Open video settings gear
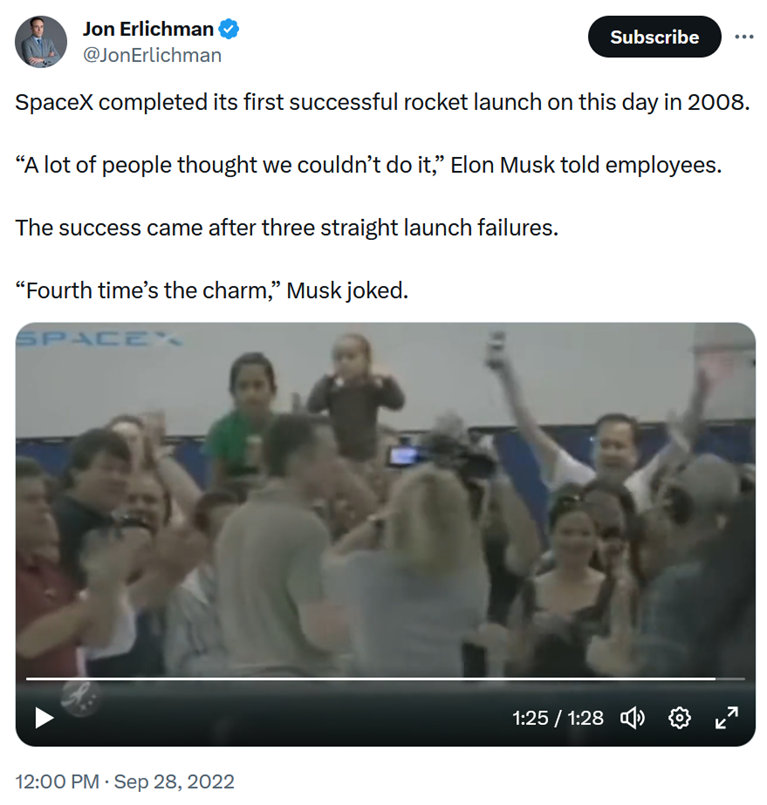 (680, 717)
